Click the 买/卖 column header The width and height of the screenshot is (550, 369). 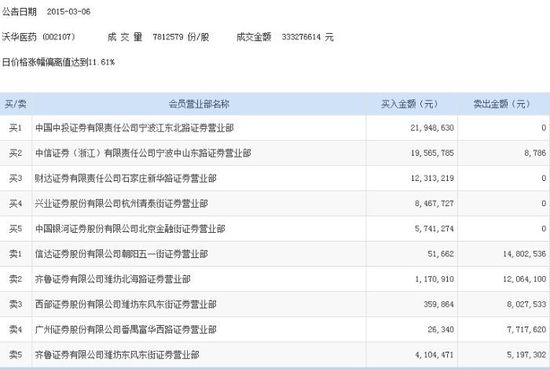[x=15, y=104]
